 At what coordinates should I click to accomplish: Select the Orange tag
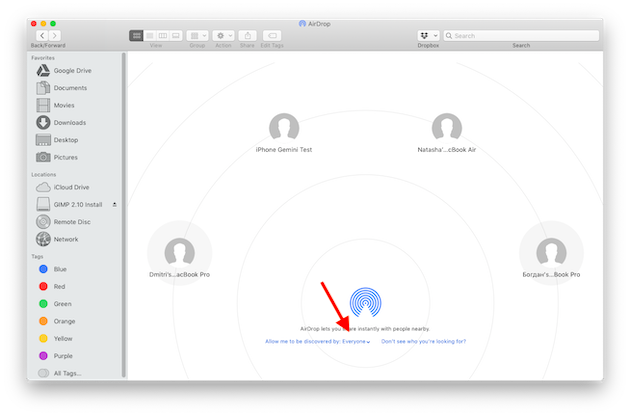pyautogui.click(x=57, y=321)
